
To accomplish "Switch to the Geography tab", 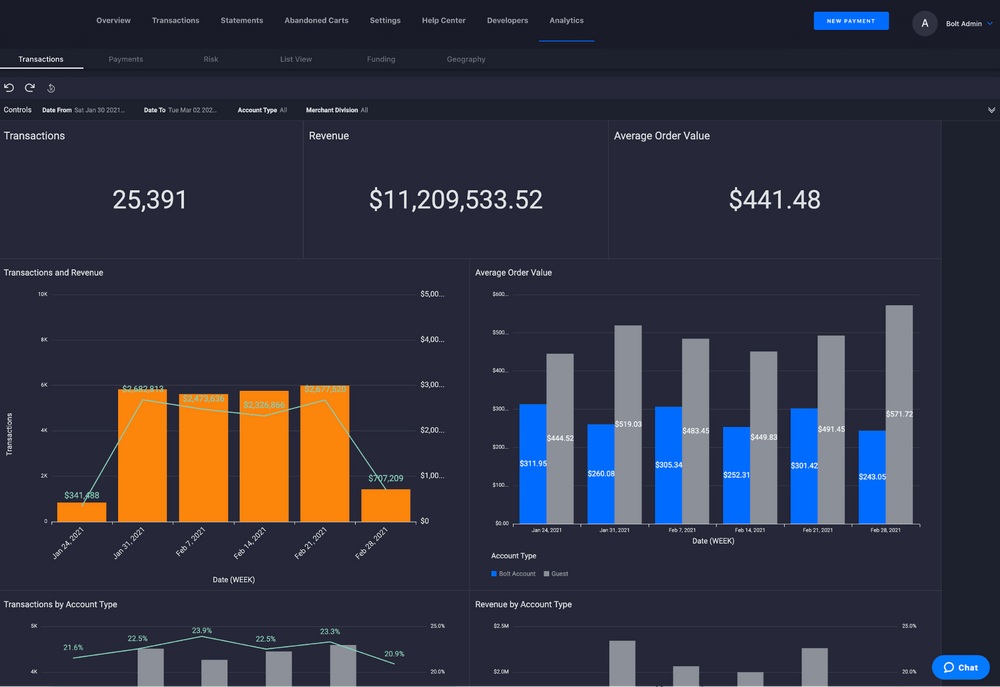I will pyautogui.click(x=466, y=59).
